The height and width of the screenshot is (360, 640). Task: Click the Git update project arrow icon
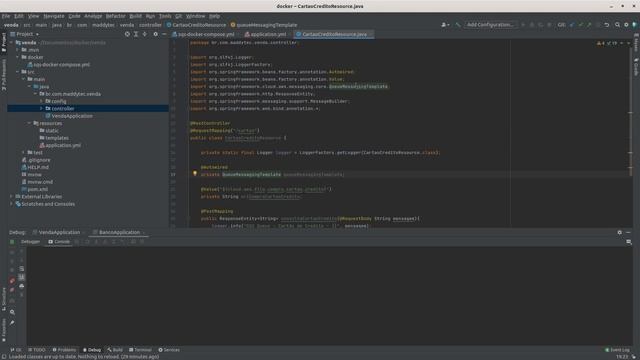pos(571,25)
